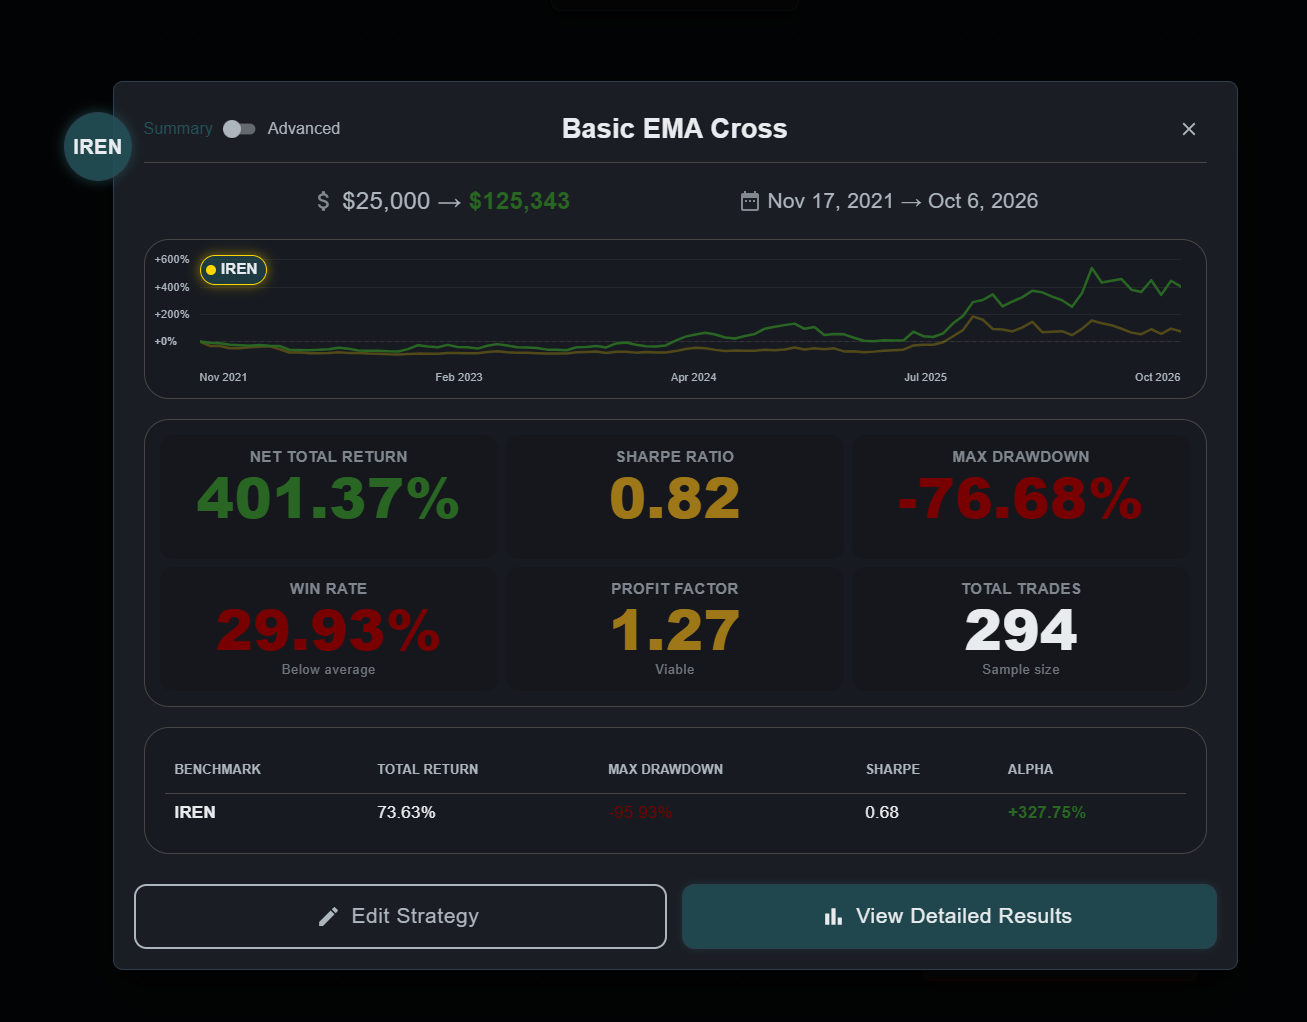
Task: Click Max Drawdown -76.68% value
Action: point(1021,498)
